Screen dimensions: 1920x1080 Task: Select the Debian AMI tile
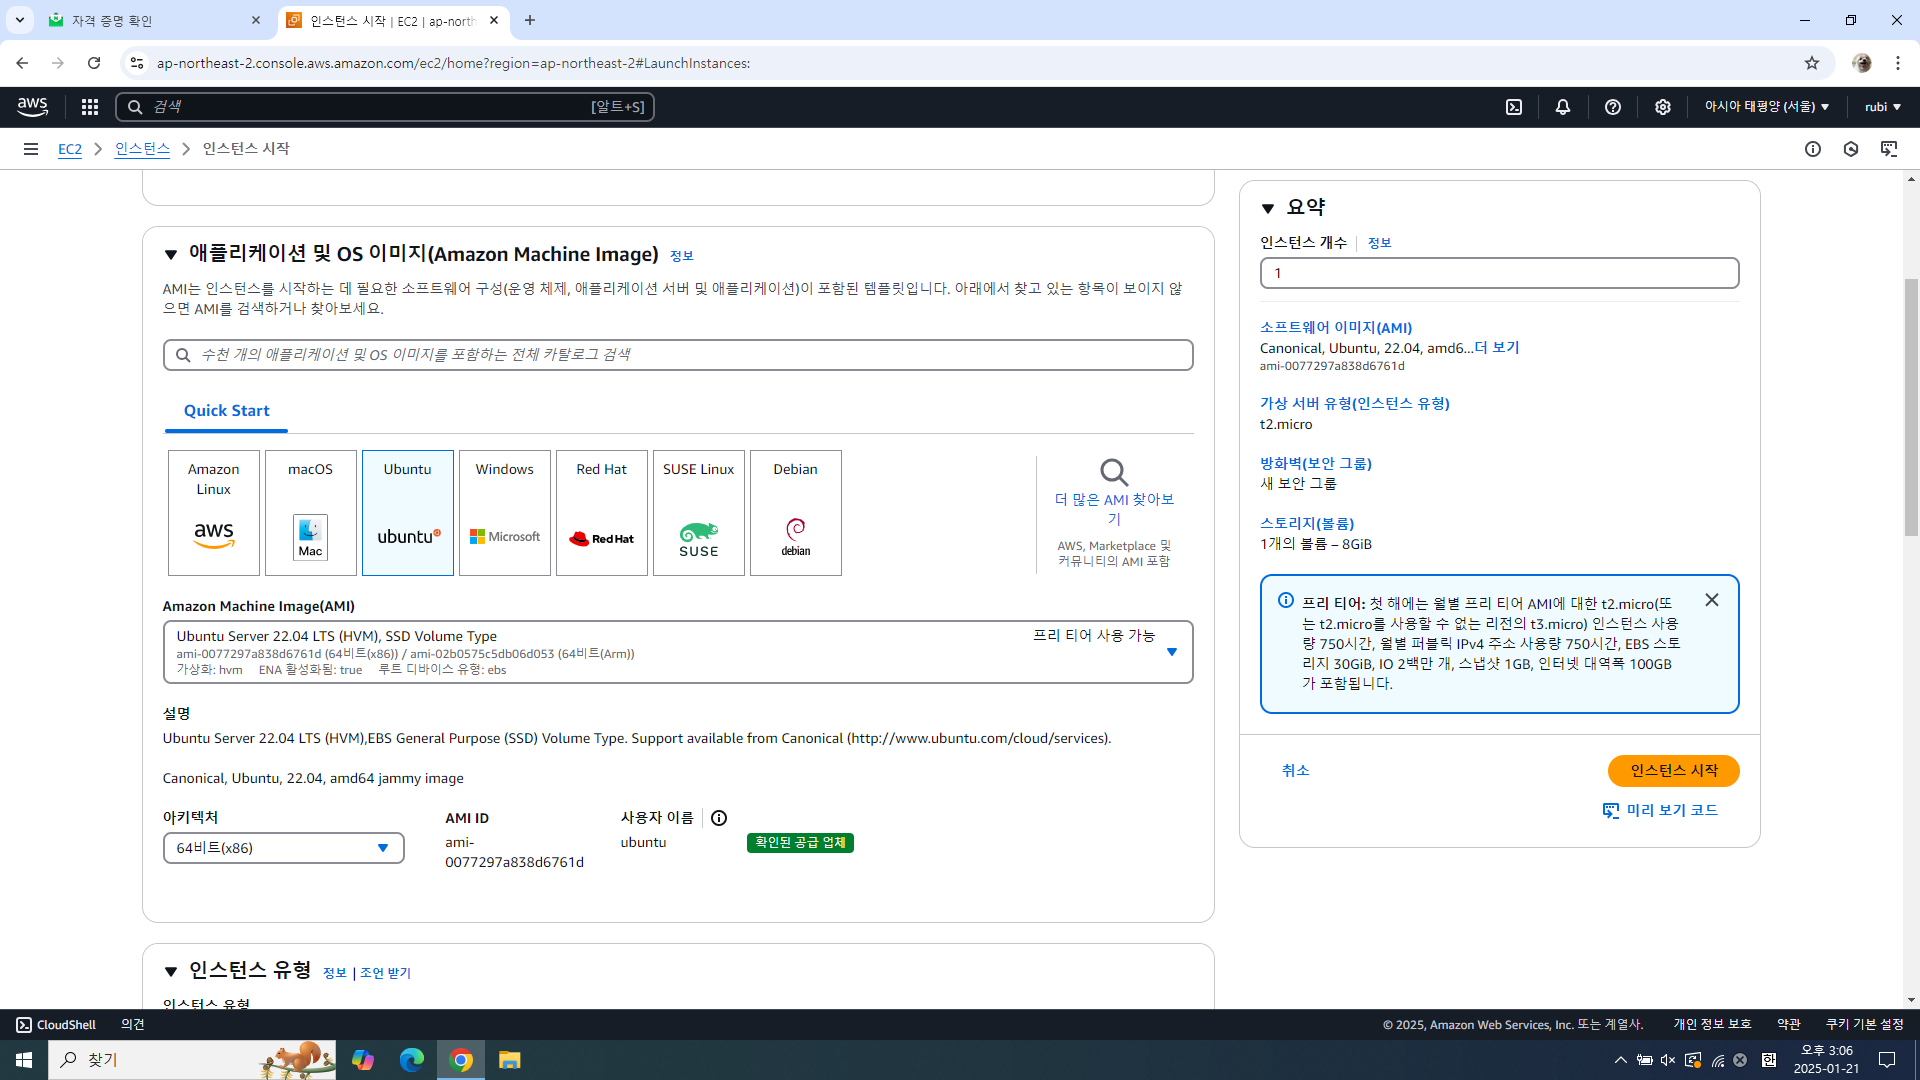pyautogui.click(x=796, y=512)
